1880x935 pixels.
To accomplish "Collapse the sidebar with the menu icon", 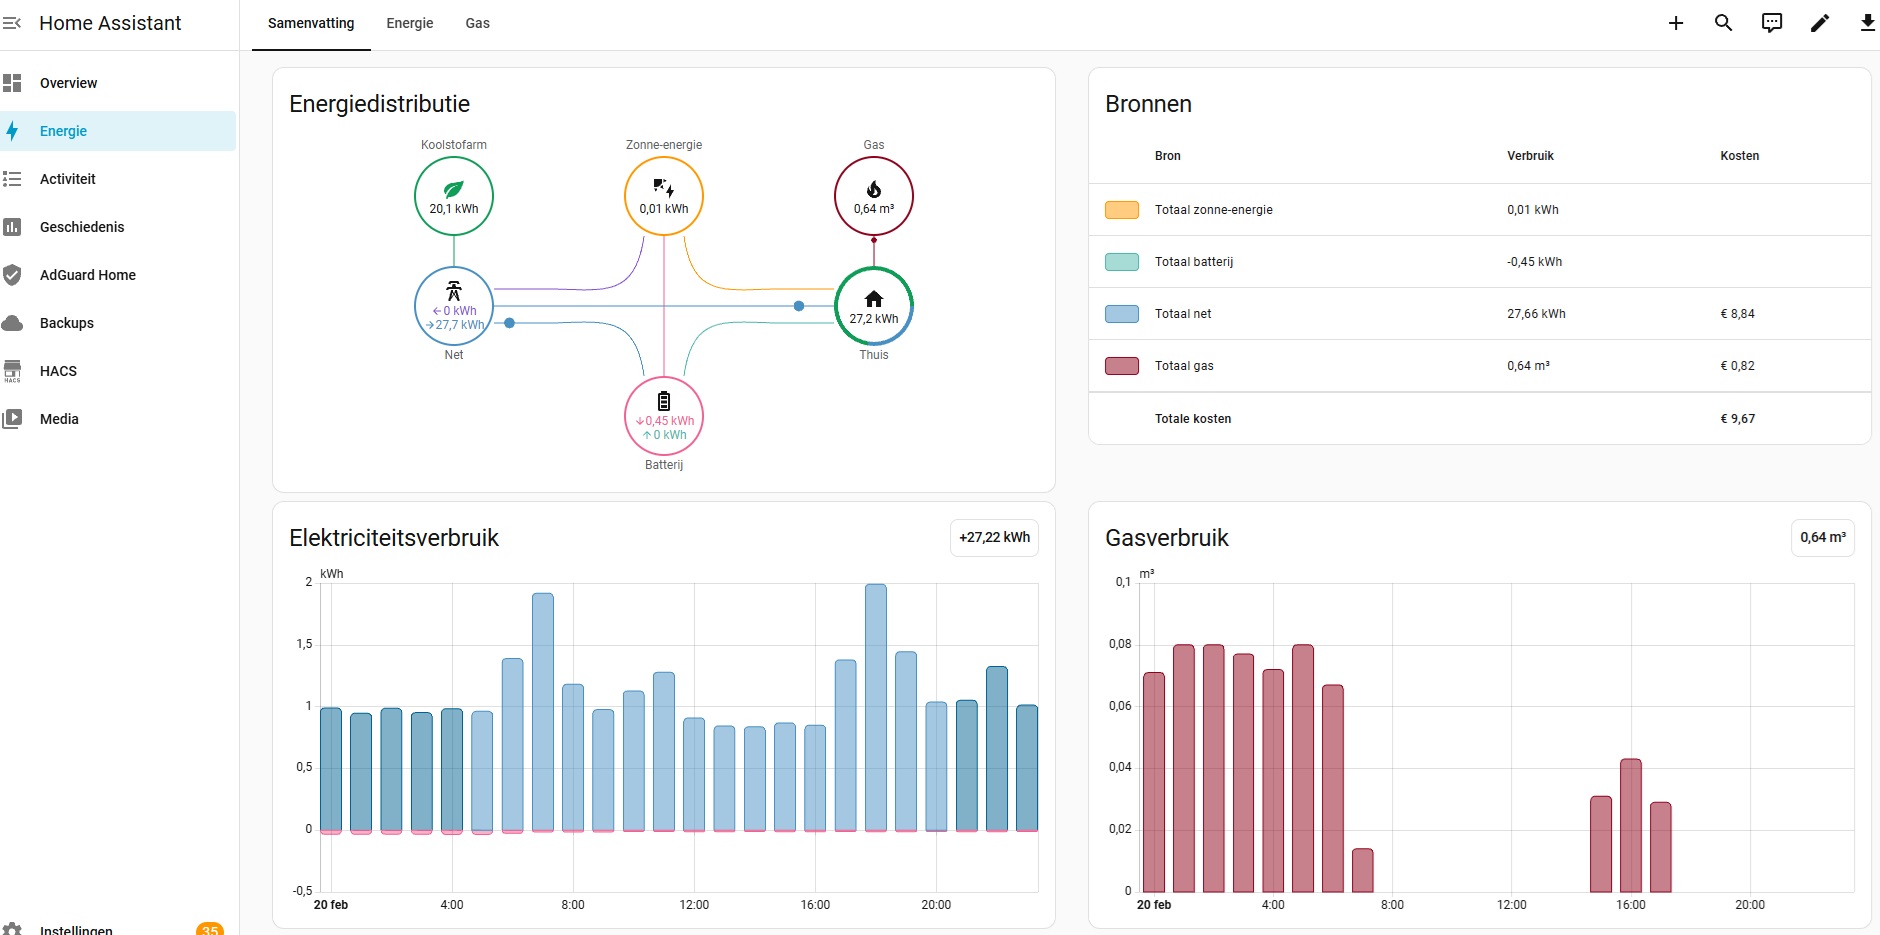I will [12, 23].
